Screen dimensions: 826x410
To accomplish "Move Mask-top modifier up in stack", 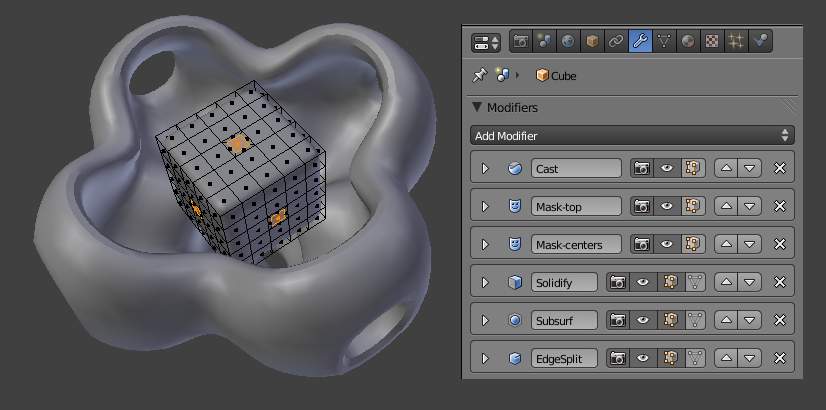I will point(726,207).
